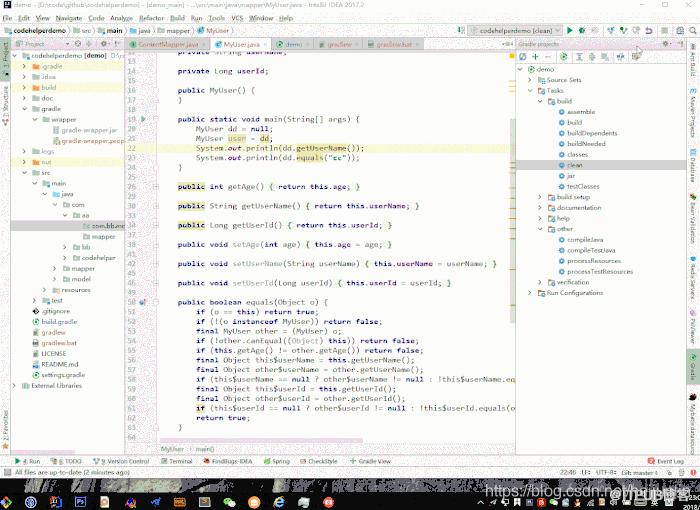Open Photoshop from the taskbar
Image resolution: width=700 pixels, height=510 pixels.
[80, 502]
